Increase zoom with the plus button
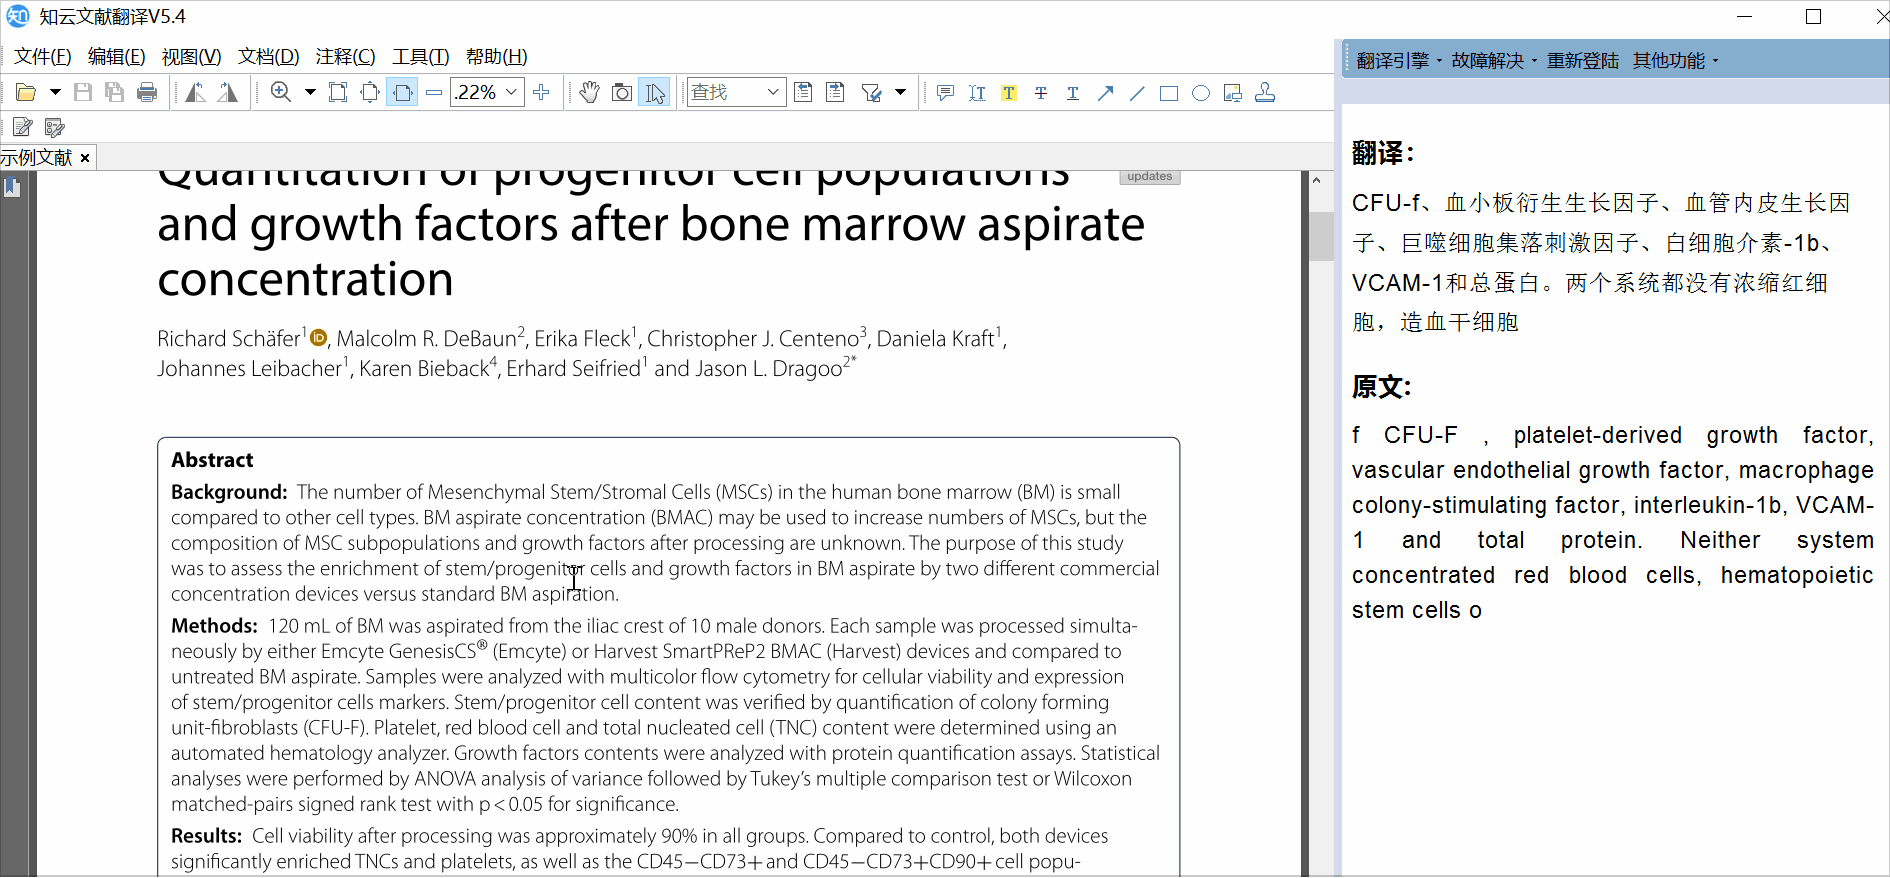 (541, 93)
